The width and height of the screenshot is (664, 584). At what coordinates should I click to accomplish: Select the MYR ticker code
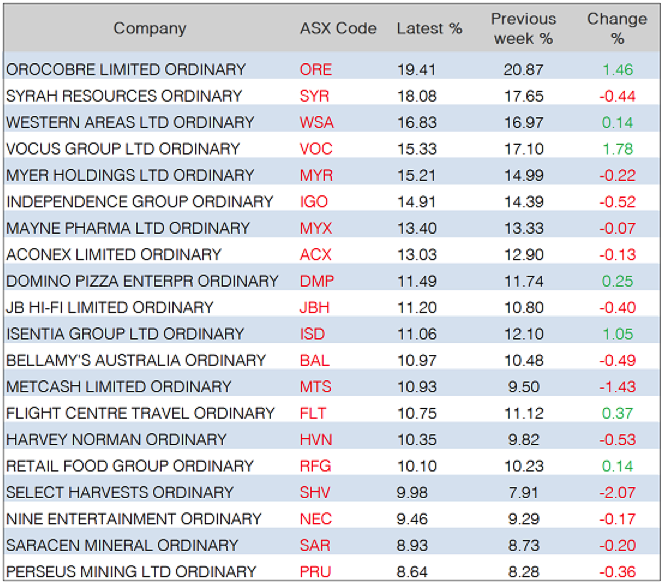[x=316, y=175]
